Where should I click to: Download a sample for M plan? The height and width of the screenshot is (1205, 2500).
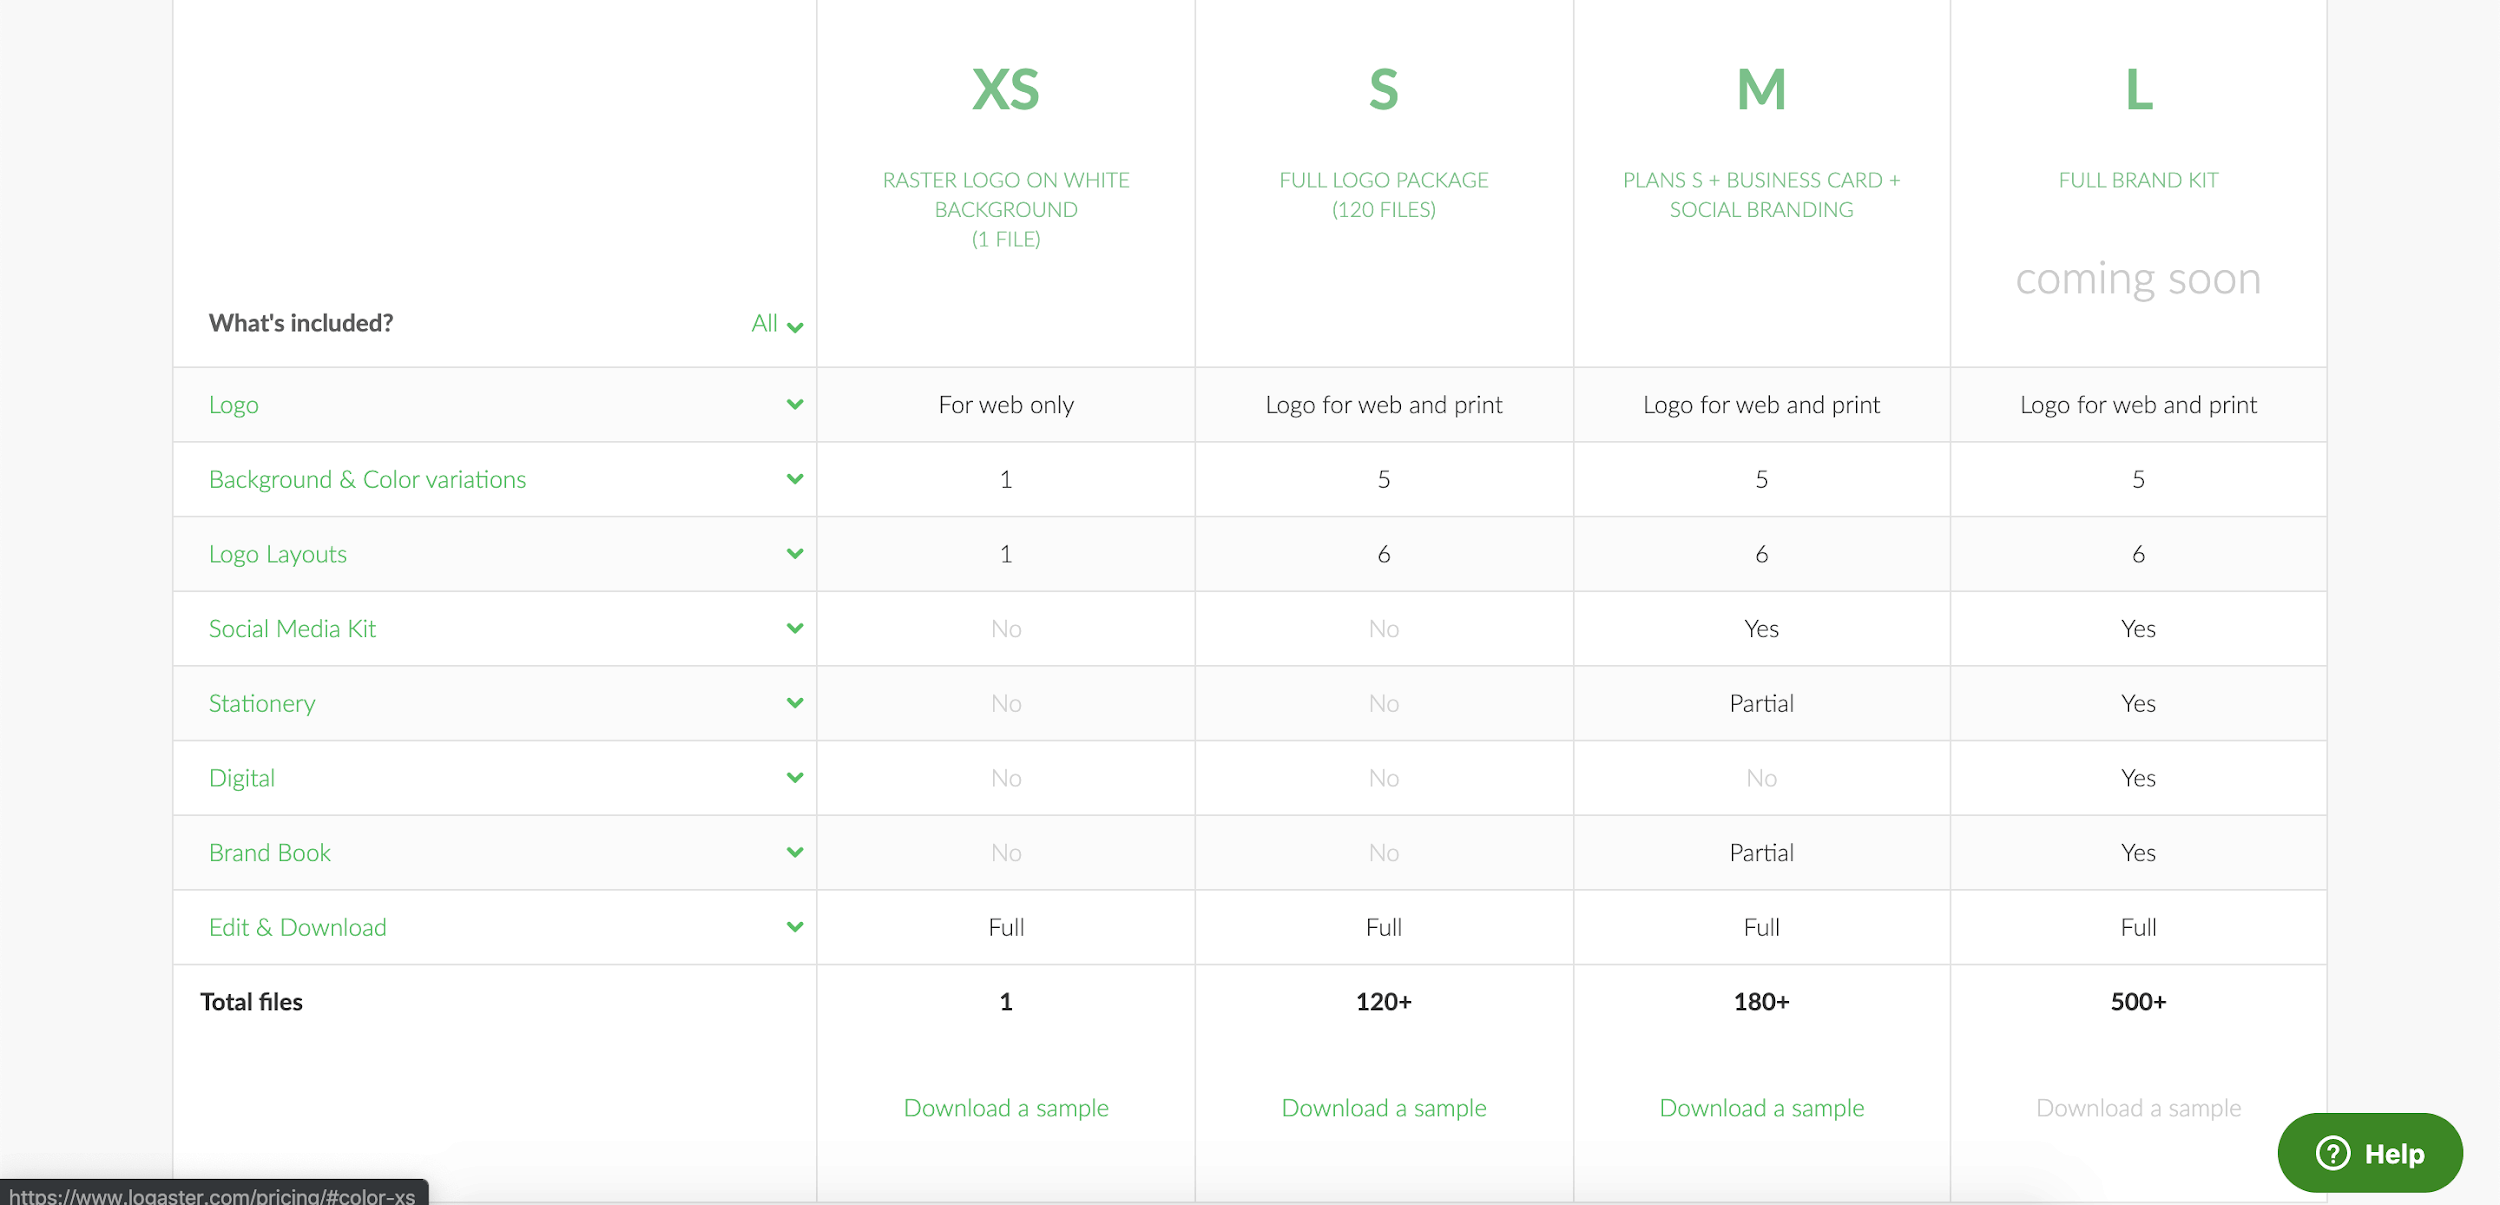[x=1762, y=1108]
